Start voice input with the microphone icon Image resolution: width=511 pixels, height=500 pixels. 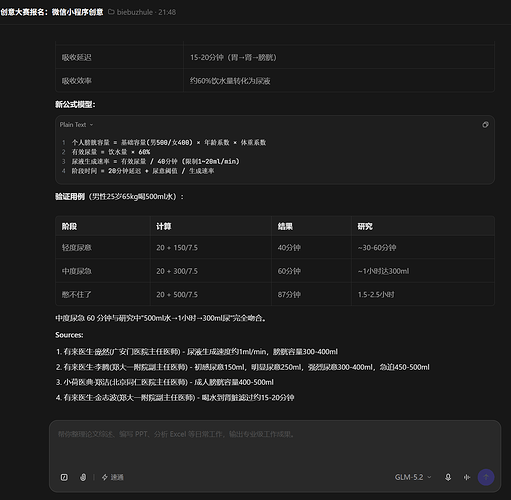point(448,477)
